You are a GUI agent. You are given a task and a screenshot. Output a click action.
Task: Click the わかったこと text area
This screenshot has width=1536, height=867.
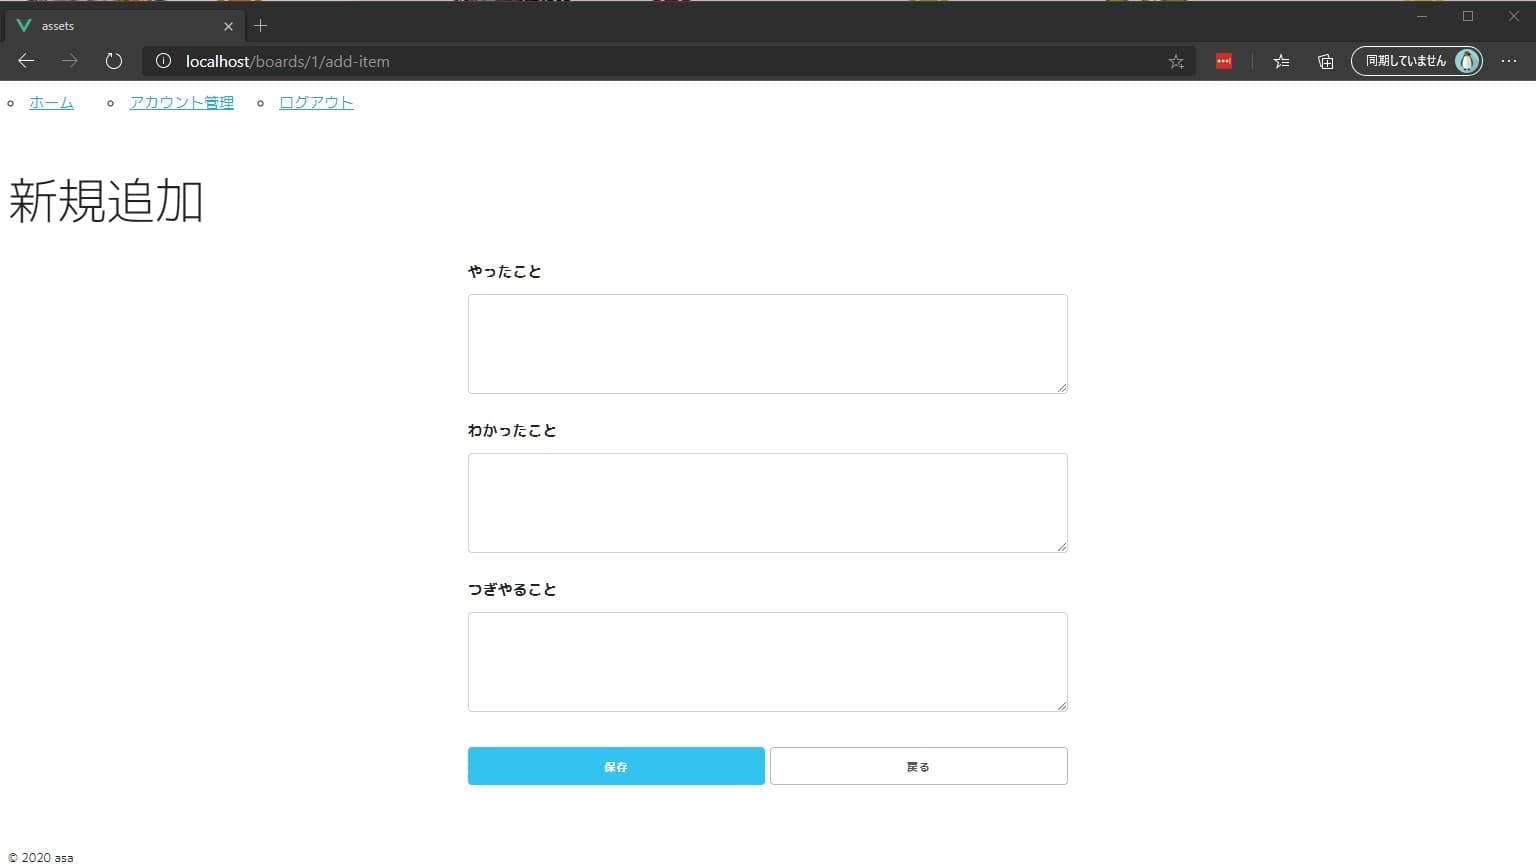click(767, 502)
